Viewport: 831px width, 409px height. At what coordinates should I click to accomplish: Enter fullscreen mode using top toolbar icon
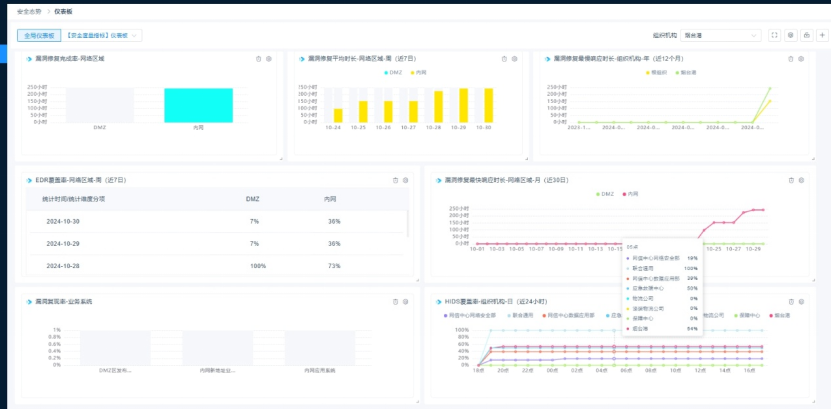774,35
